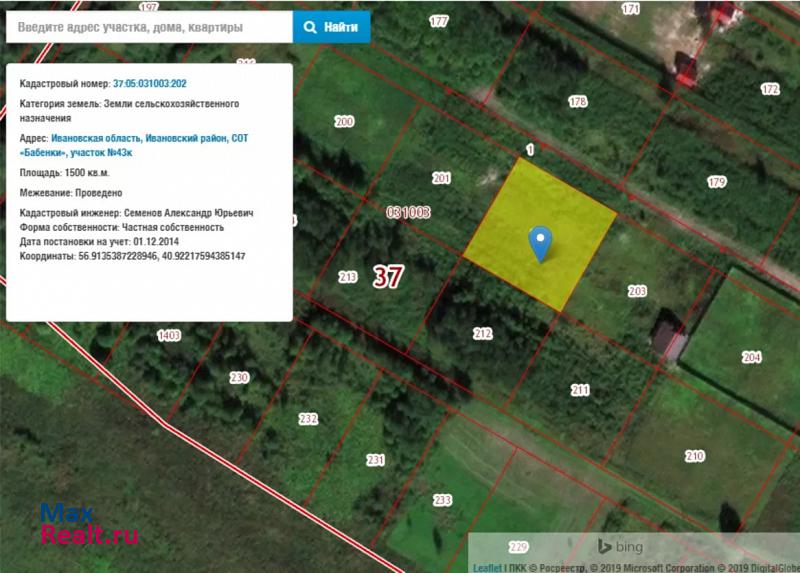Select parcel labeled 212 on map

[x=483, y=333]
